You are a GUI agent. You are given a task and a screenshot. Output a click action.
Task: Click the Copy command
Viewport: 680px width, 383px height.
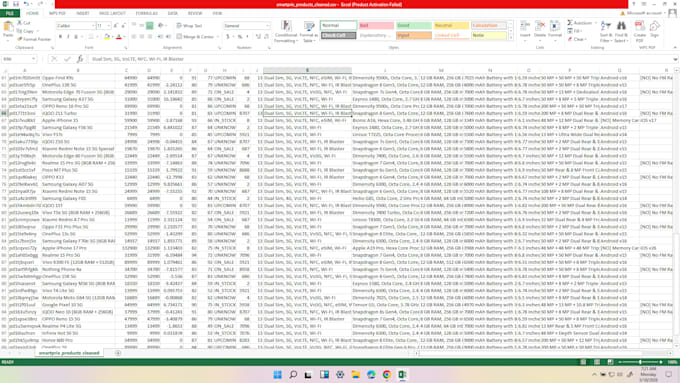tap(25, 31)
